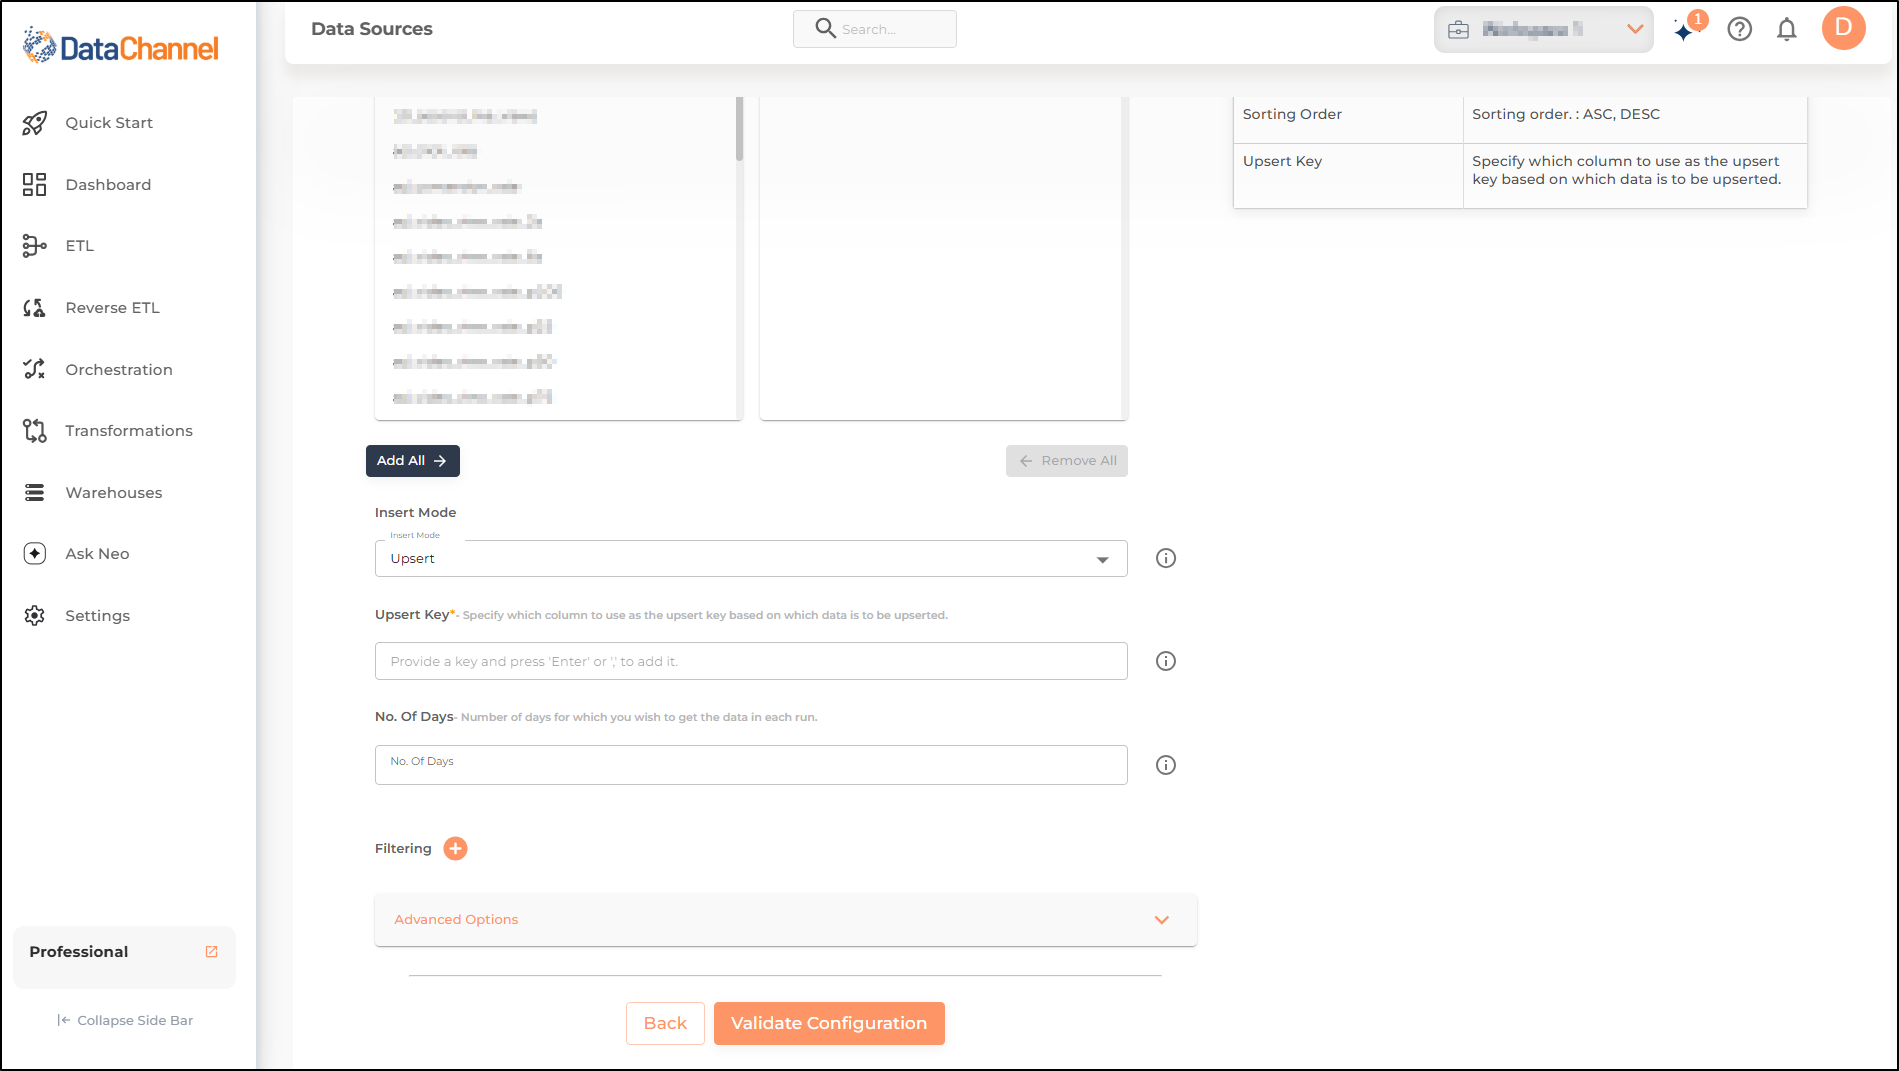Open the workspace selector chevron
The width and height of the screenshot is (1899, 1071).
pos(1635,29)
